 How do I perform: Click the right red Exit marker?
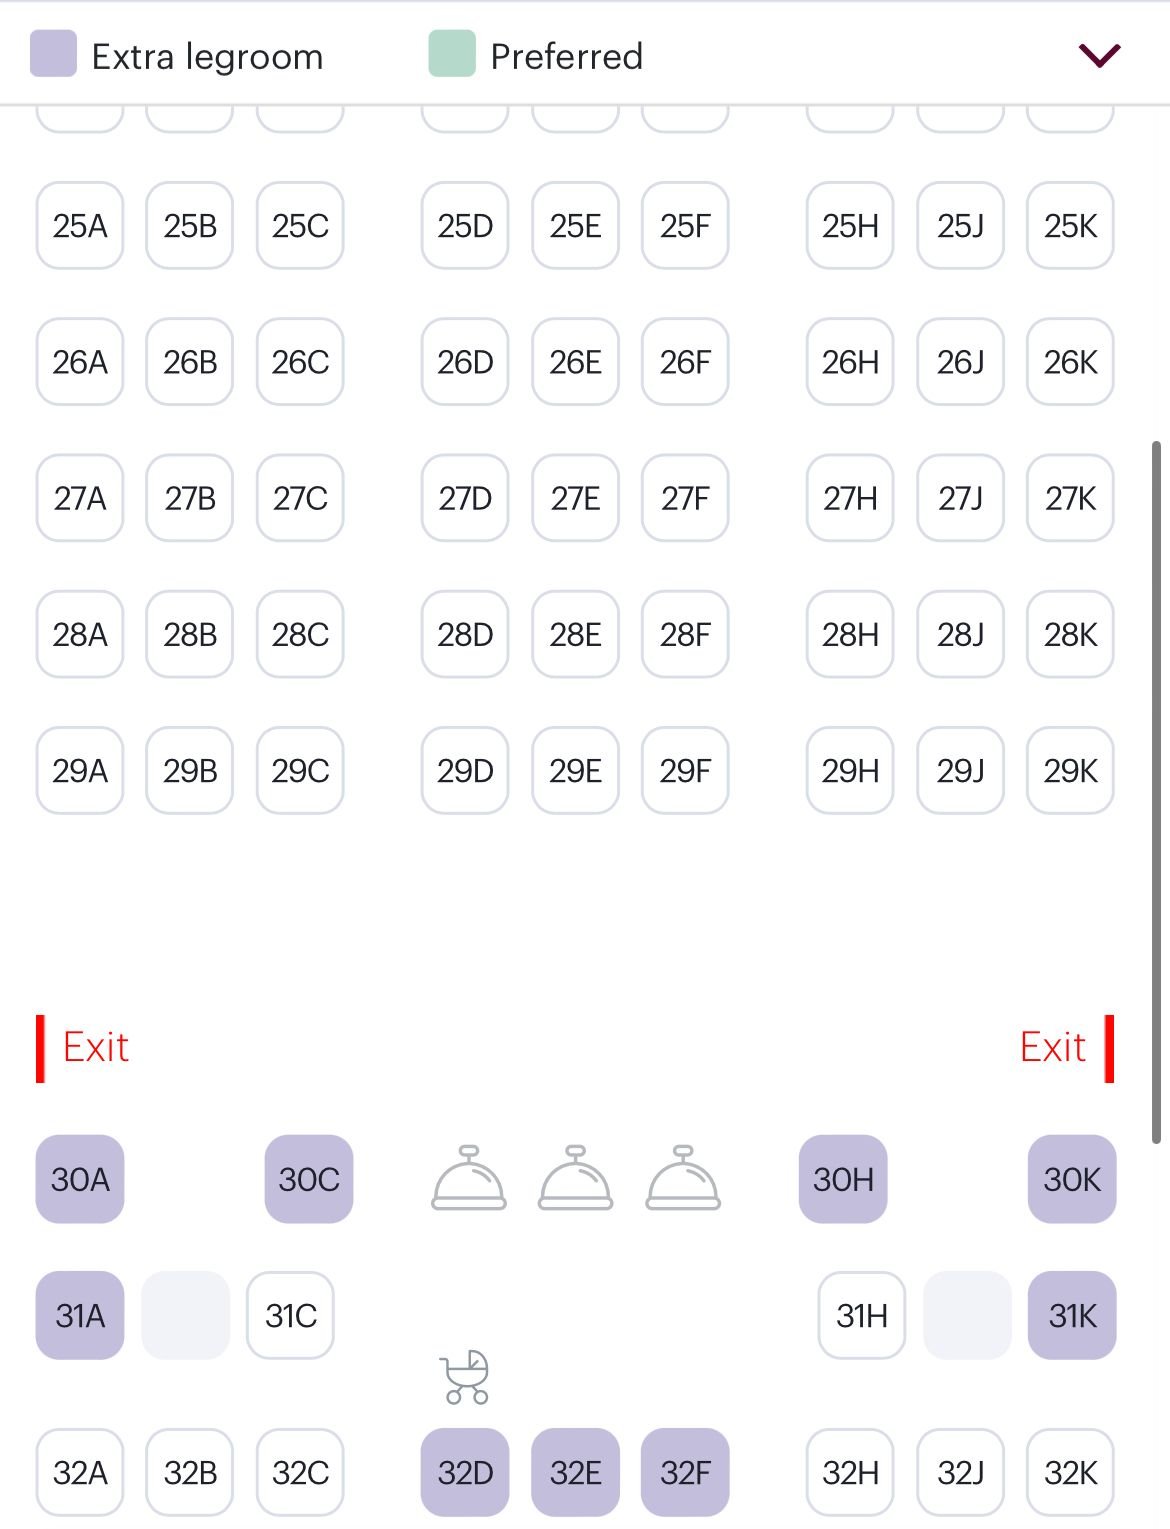click(x=1065, y=1048)
